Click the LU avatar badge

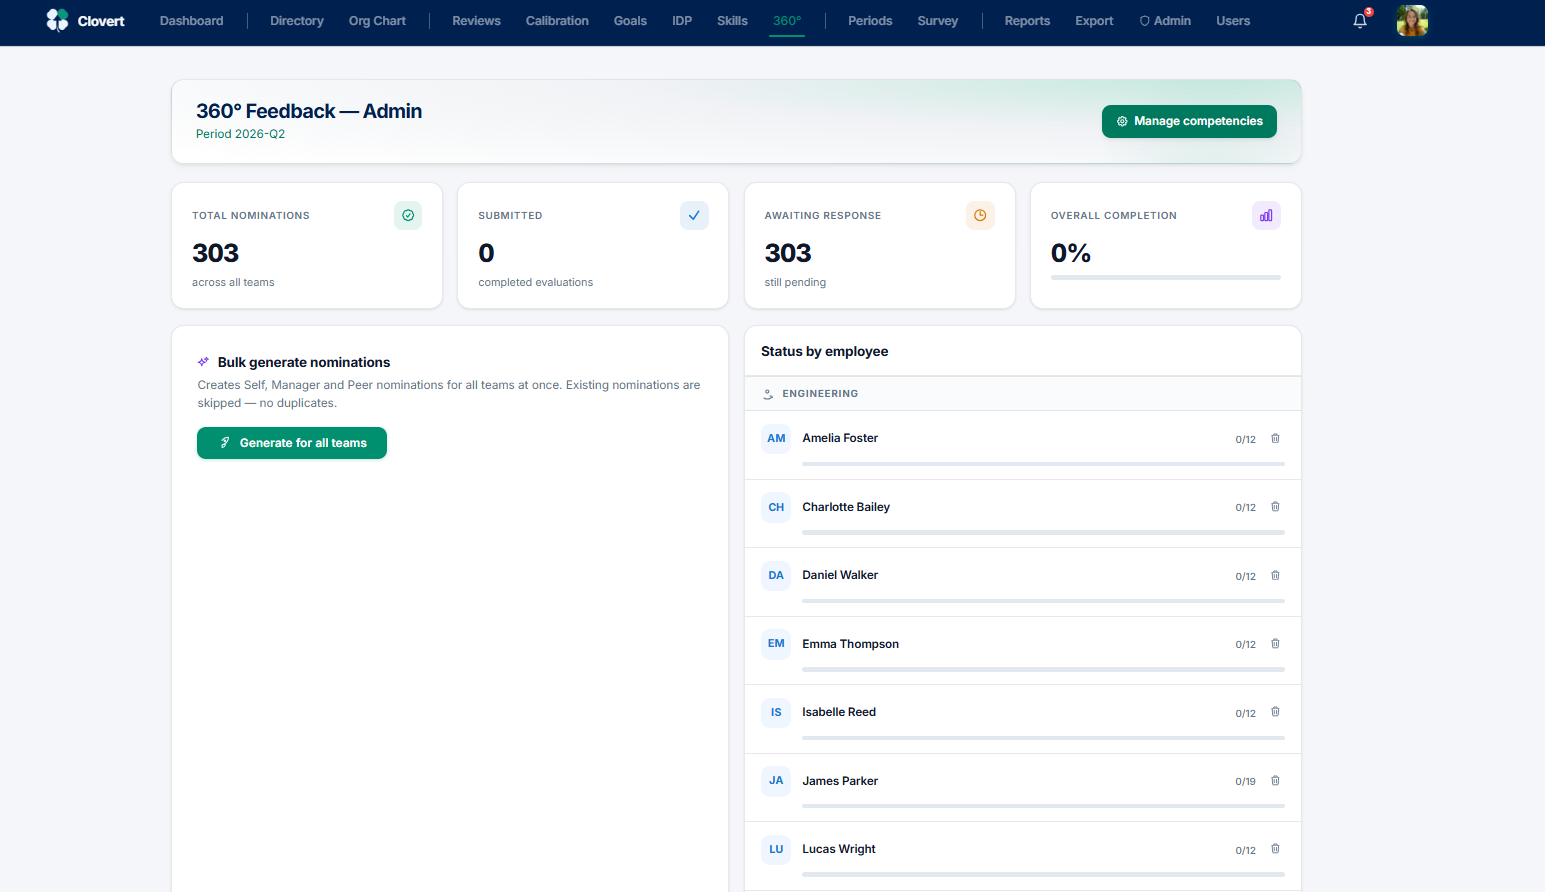pyautogui.click(x=776, y=849)
